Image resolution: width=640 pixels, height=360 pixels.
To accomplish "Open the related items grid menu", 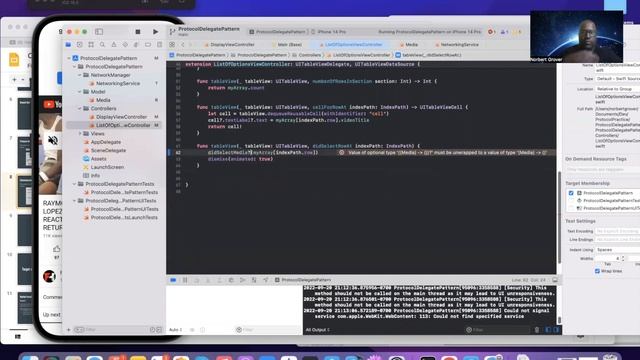I will 172,44.
